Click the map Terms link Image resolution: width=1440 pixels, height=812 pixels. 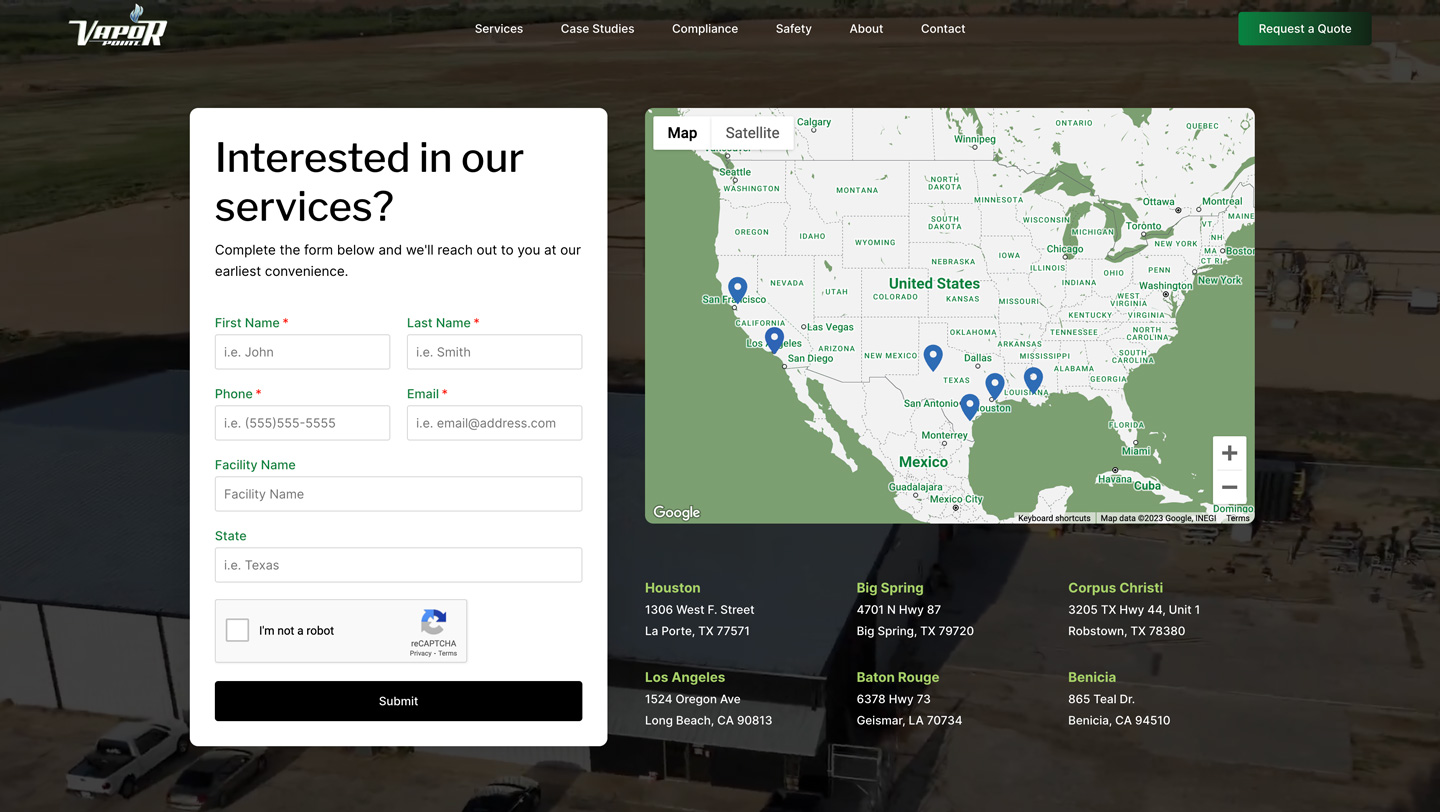1237,518
